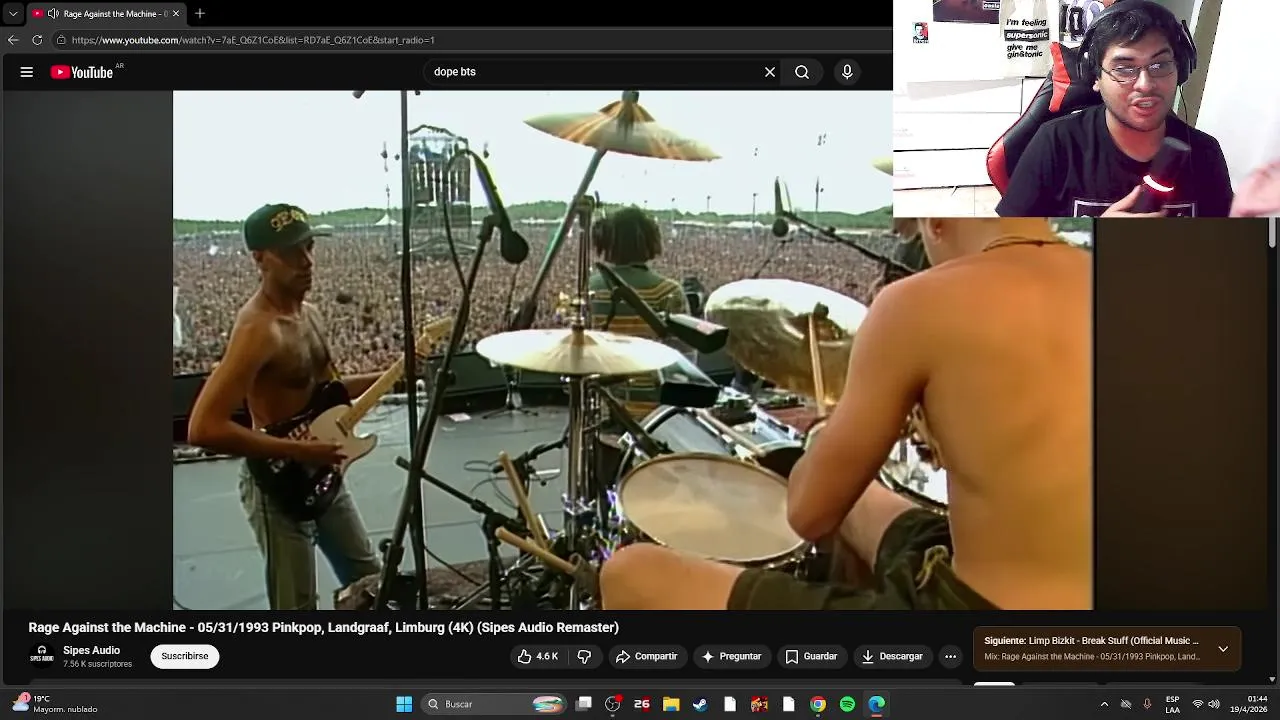Viewport: 1280px width, 720px height.
Task: Close the Rage Against the Machine tab
Action: (x=176, y=13)
